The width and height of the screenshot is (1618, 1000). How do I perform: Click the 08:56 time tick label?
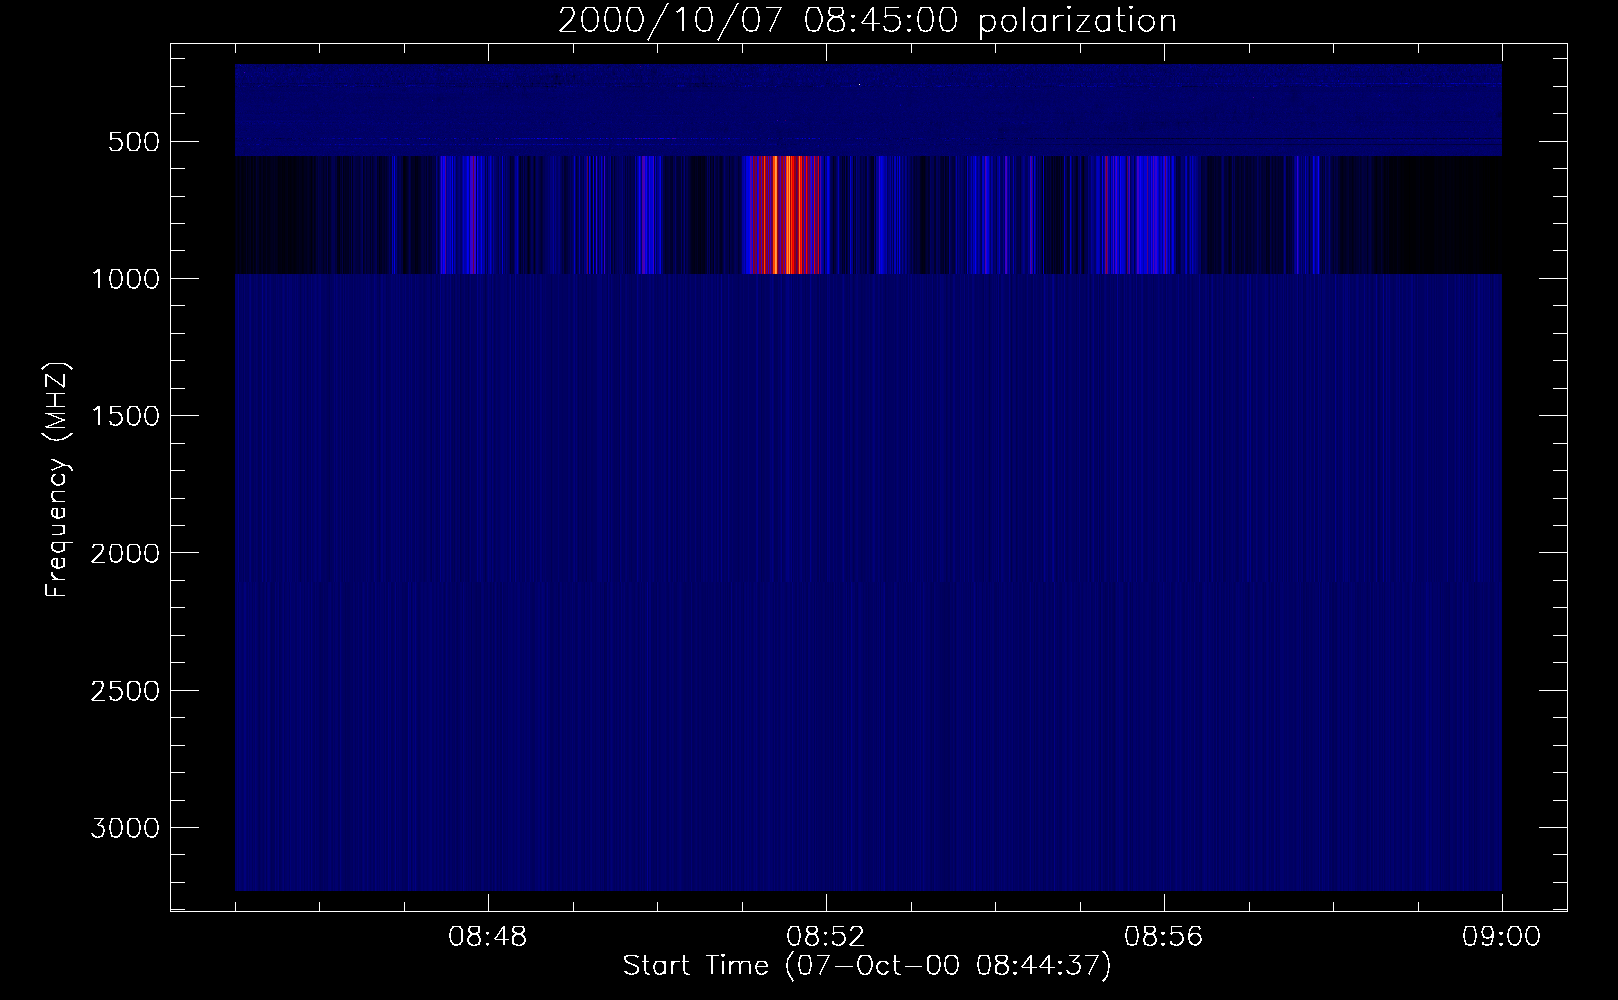pos(1164,938)
